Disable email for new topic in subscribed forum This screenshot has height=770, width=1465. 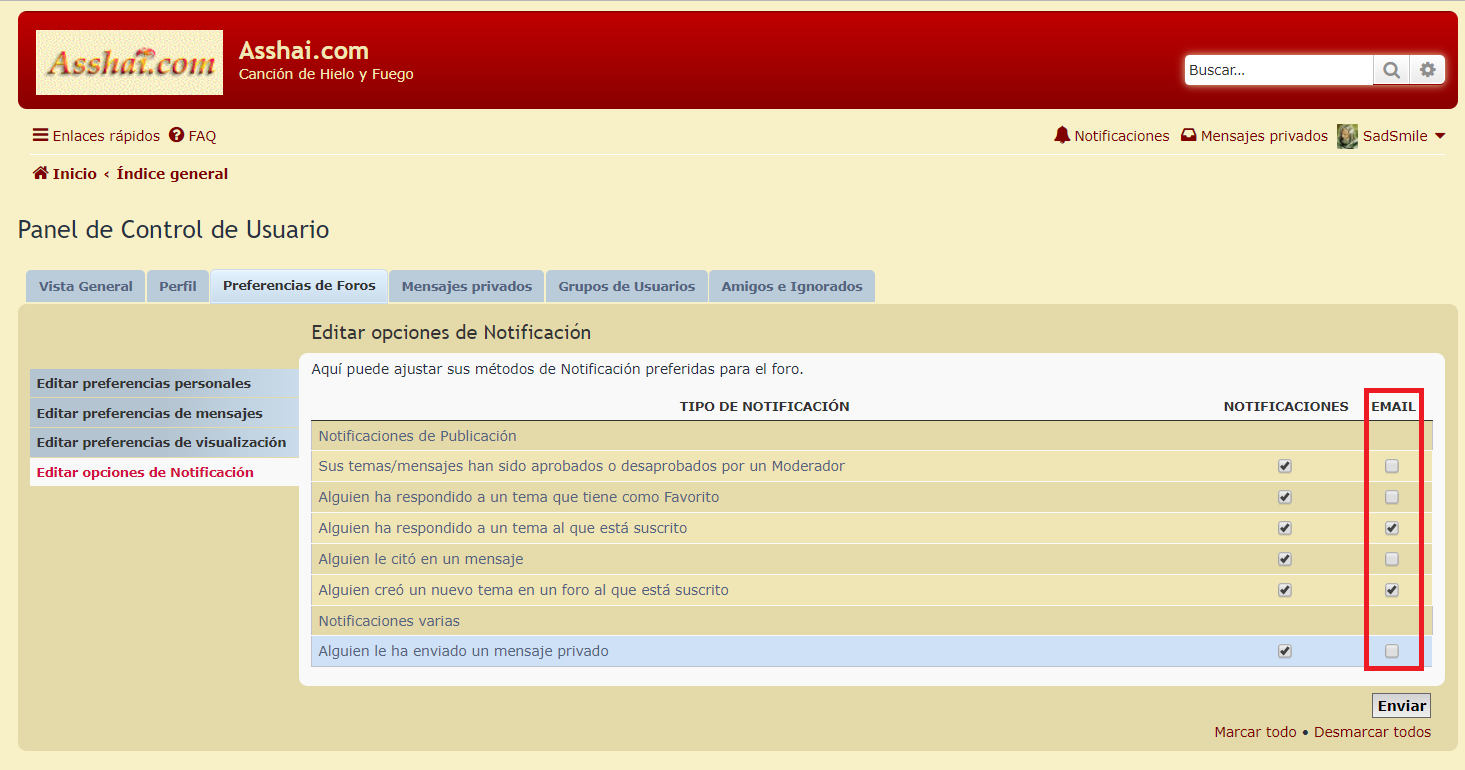click(1391, 590)
